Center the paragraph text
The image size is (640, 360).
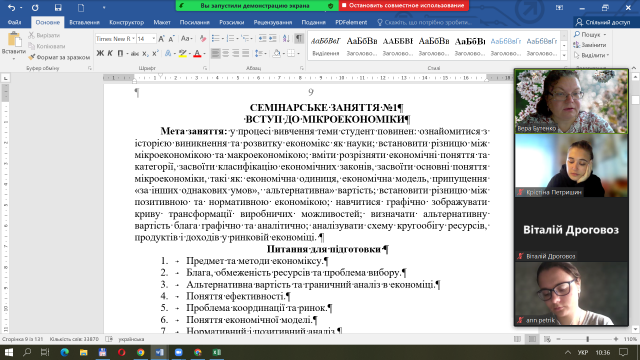pos(226,53)
